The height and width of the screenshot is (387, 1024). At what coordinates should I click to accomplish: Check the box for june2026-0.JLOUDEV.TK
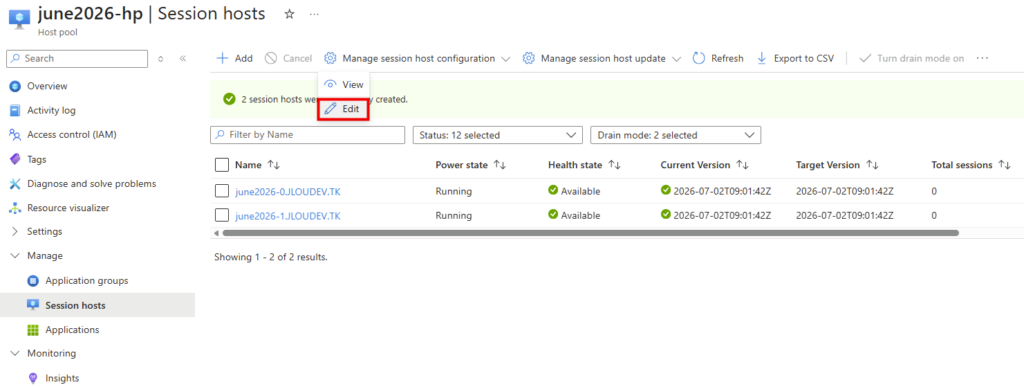[x=221, y=191]
